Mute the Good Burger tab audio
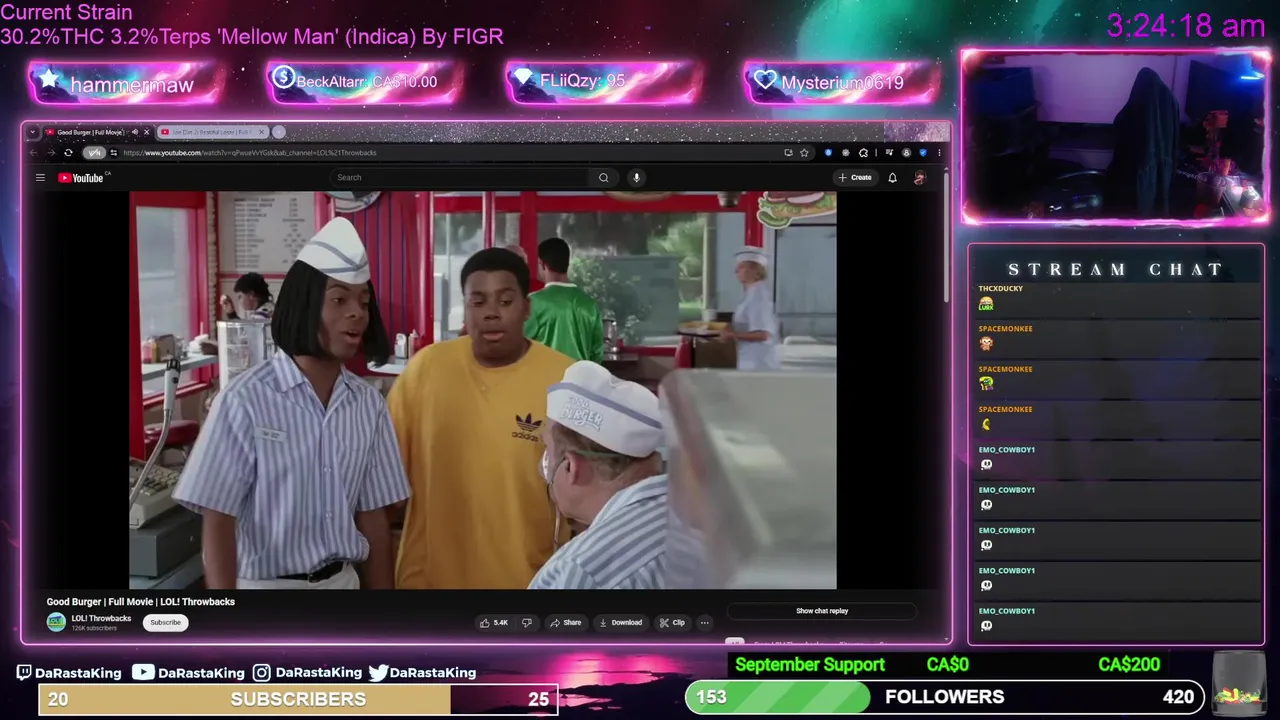This screenshot has height=720, width=1280. (134, 132)
